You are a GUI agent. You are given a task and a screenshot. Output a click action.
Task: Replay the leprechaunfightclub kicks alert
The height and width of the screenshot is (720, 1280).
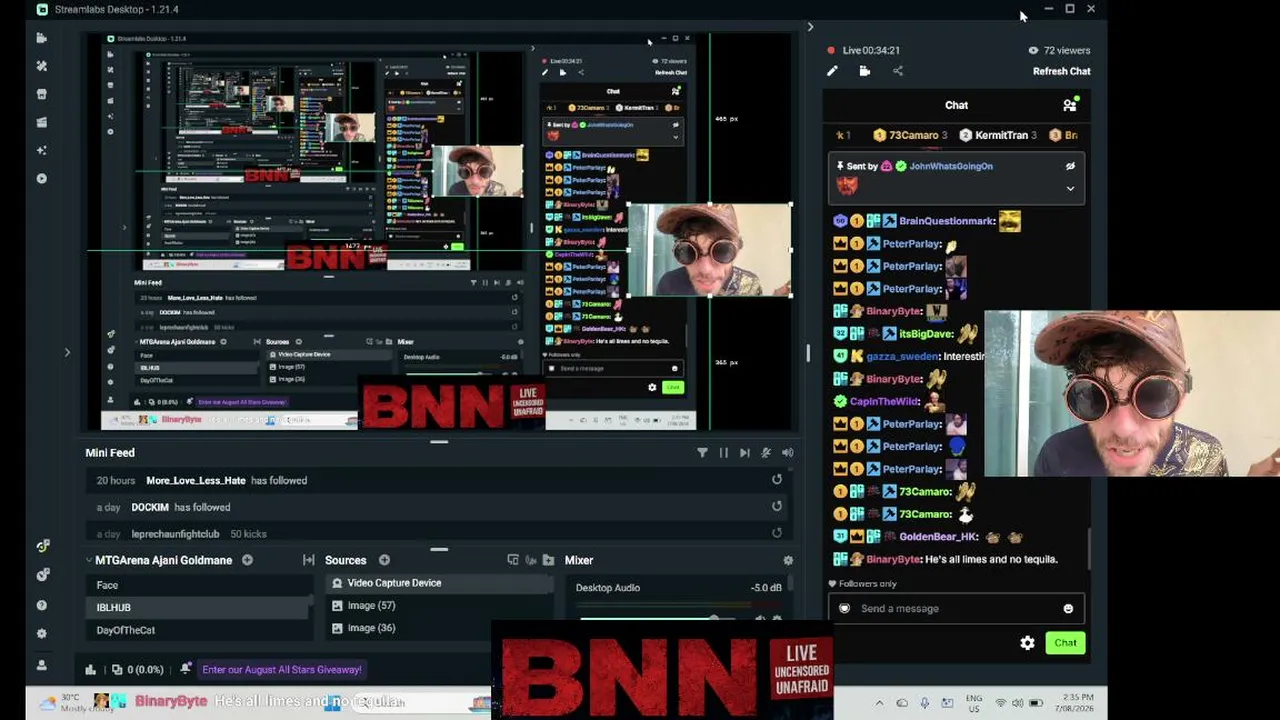[x=776, y=533]
